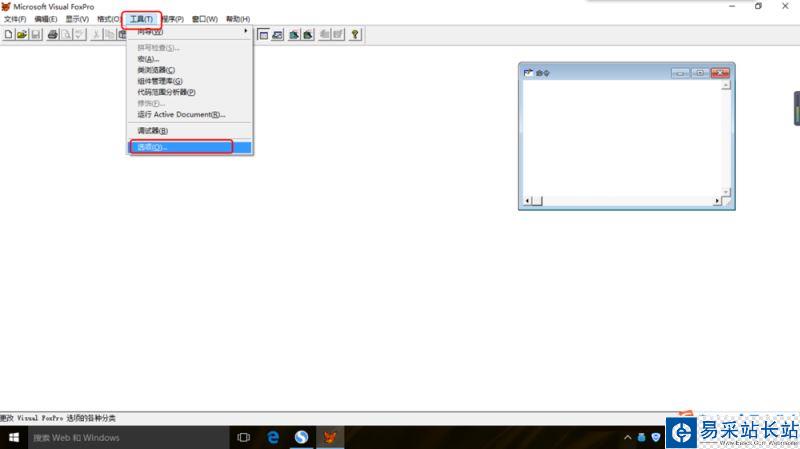Screen dimensions: 800x449
Task: Open the 格式(O) menu
Action: click(x=108, y=19)
